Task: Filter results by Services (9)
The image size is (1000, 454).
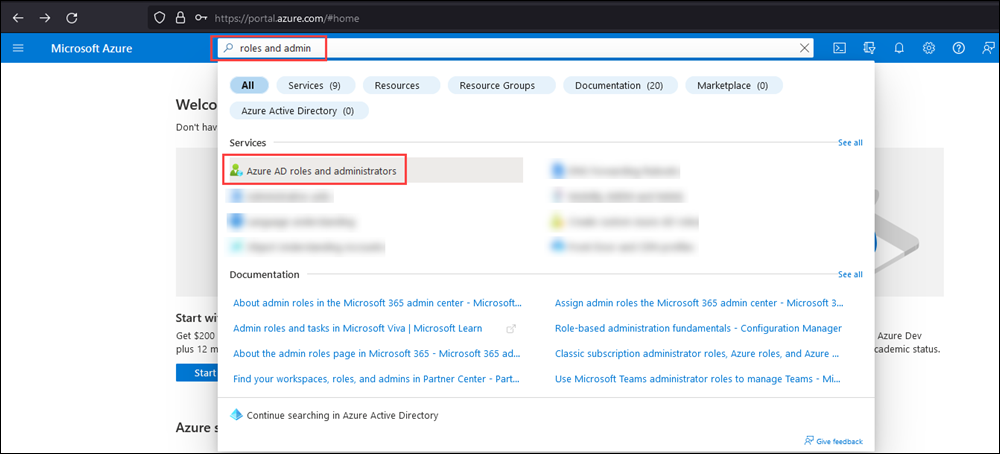Action: 314,86
